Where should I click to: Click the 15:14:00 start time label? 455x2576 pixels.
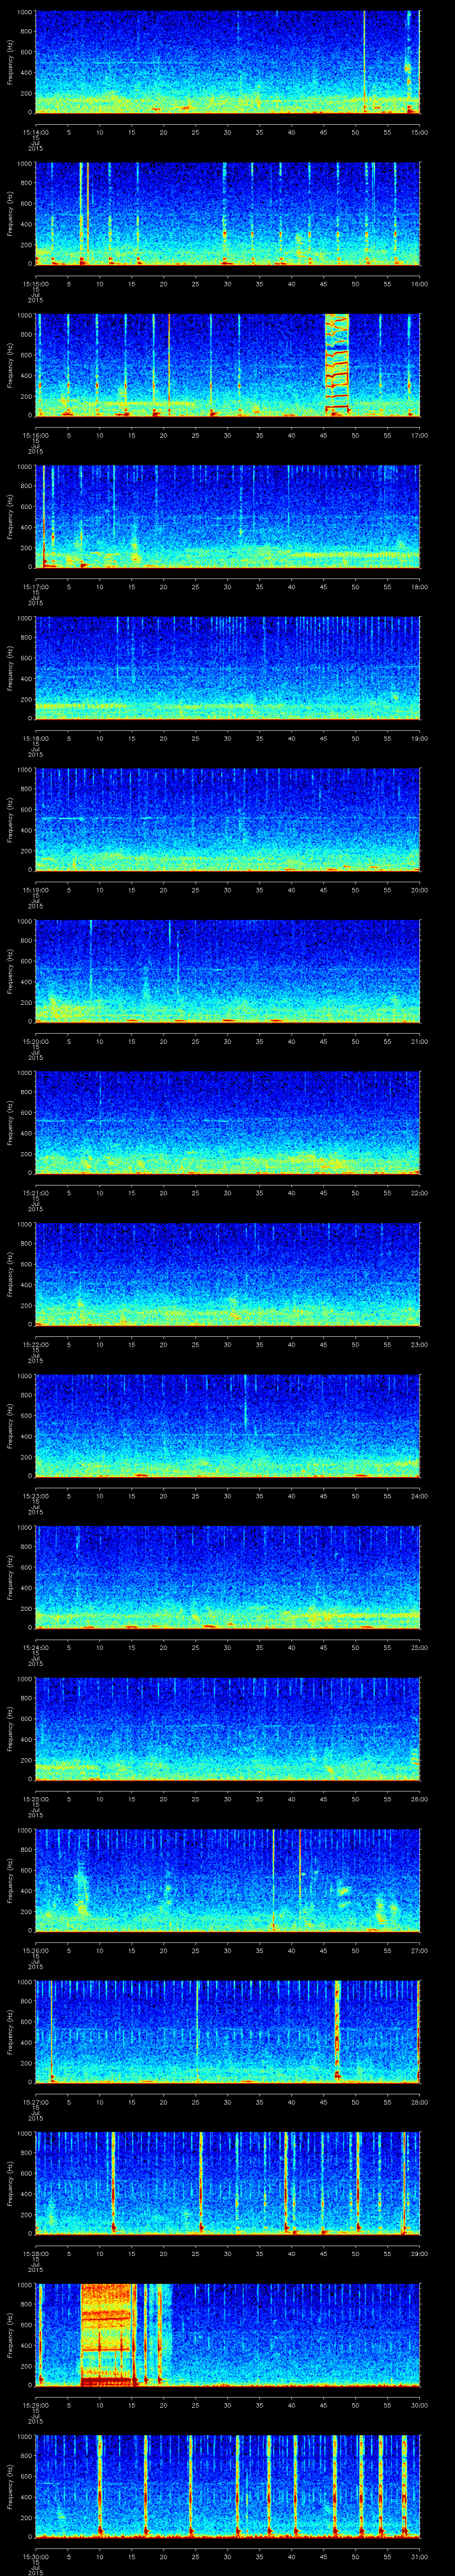click(35, 132)
